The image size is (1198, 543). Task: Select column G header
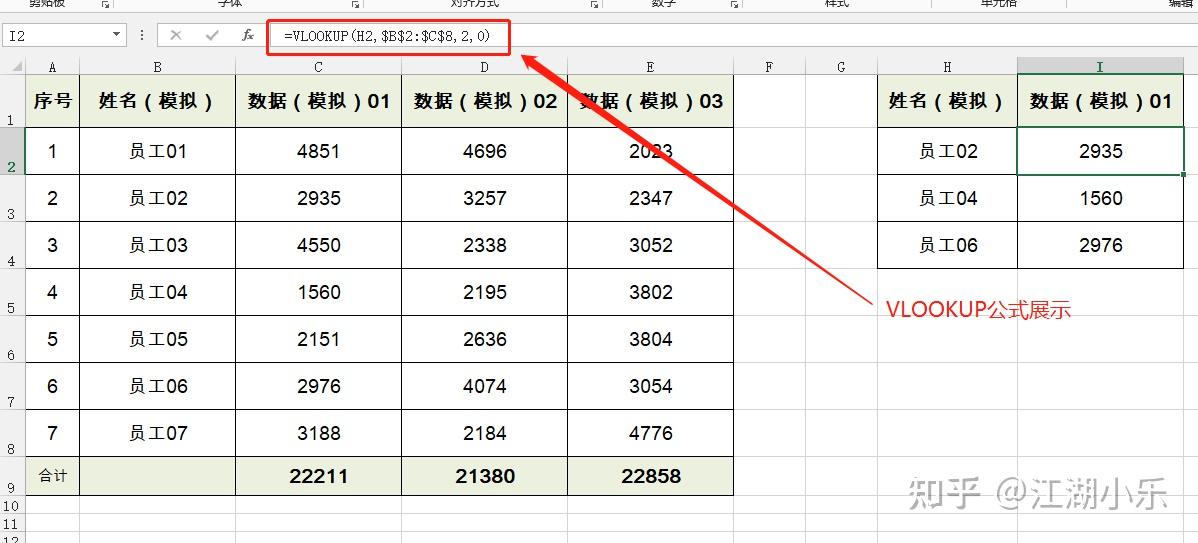click(x=841, y=67)
